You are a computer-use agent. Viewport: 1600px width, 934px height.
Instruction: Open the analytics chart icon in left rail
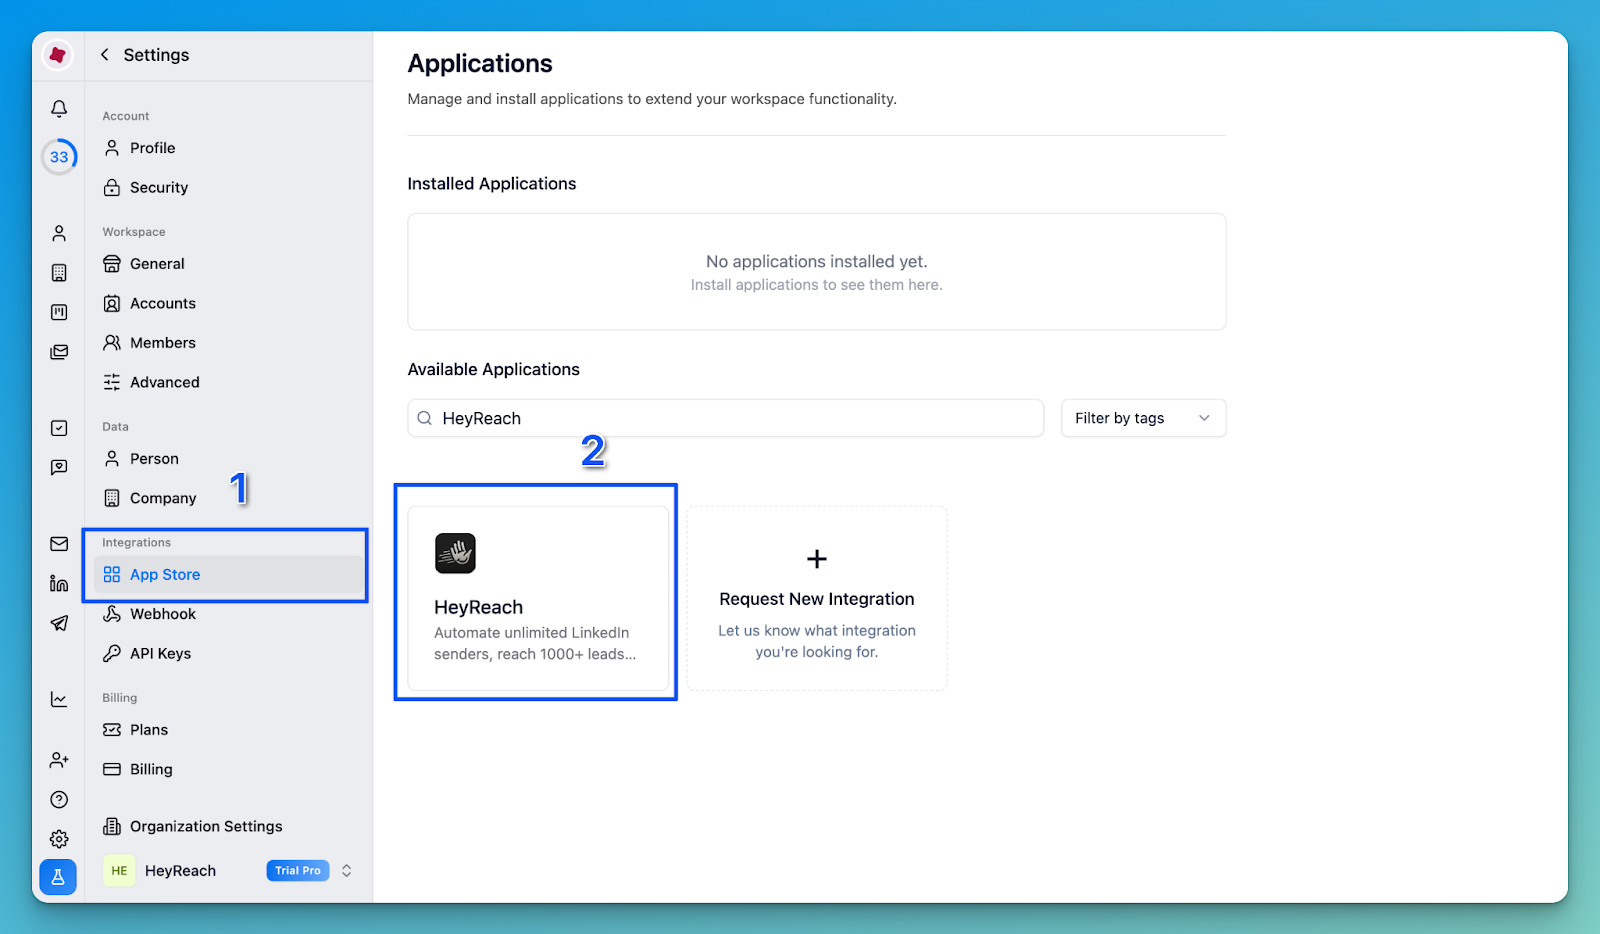point(59,699)
